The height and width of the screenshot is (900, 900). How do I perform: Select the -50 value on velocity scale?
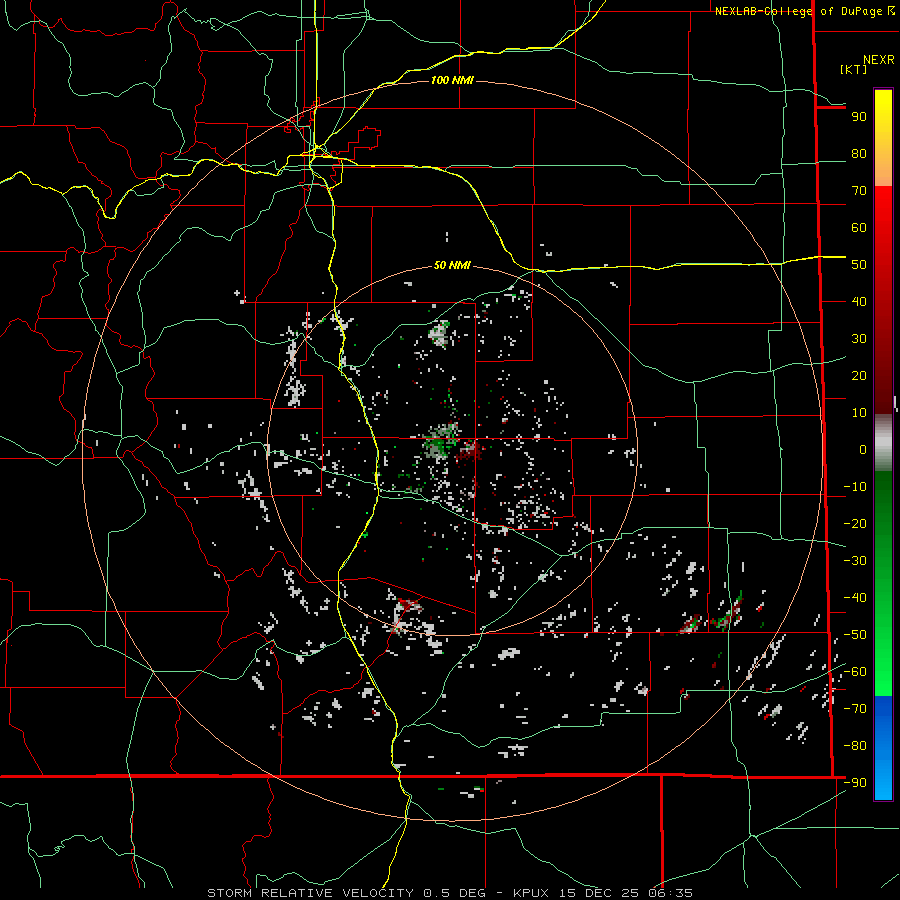pyautogui.click(x=855, y=635)
